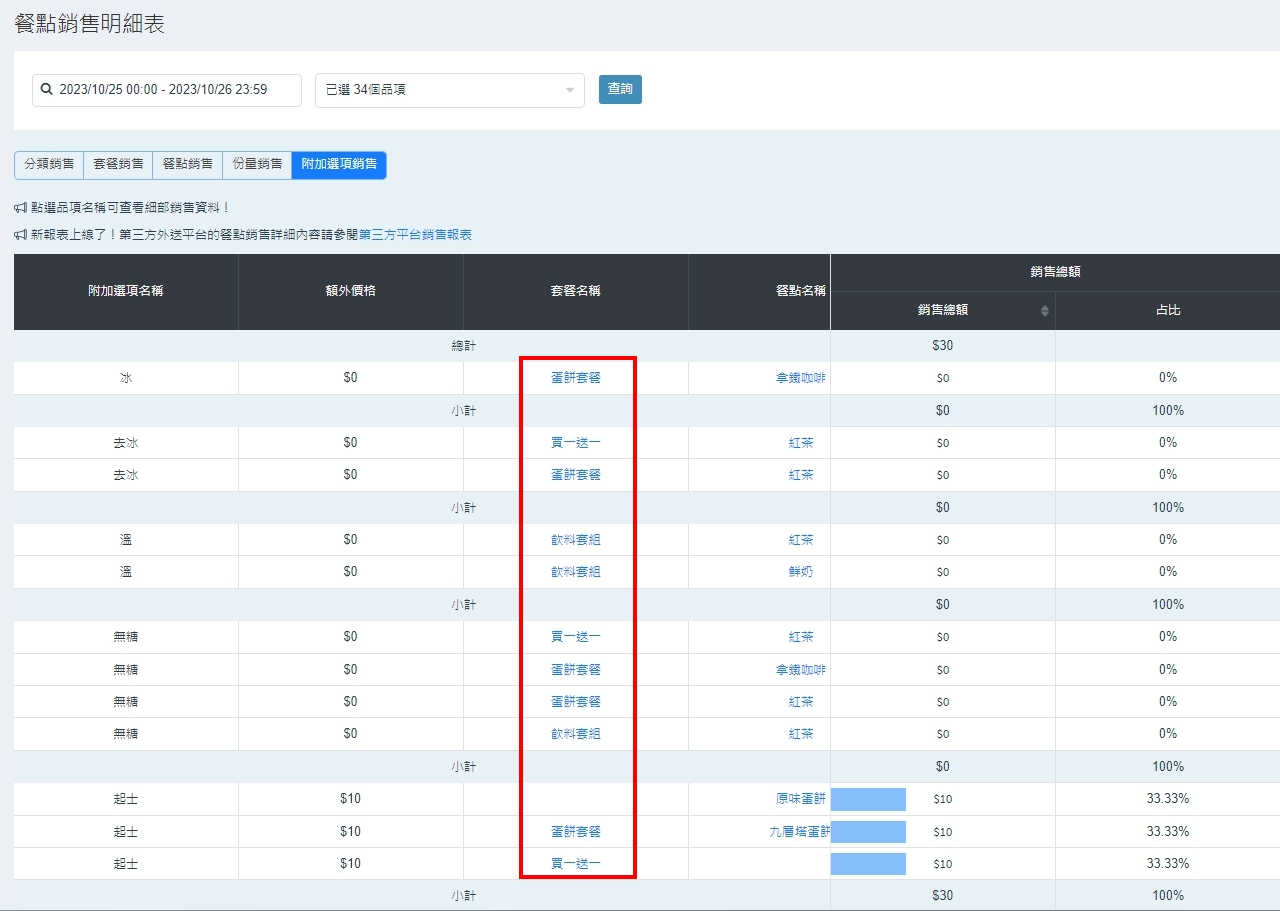Open the 第三方平台銷售報表 link
This screenshot has width=1280, height=911.
pyautogui.click(x=415, y=235)
